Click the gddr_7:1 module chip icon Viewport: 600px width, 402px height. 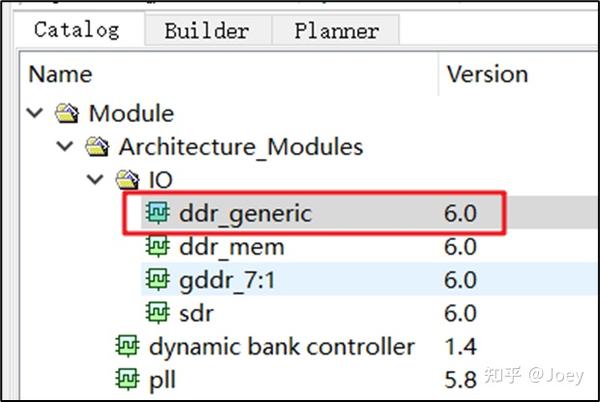point(157,279)
